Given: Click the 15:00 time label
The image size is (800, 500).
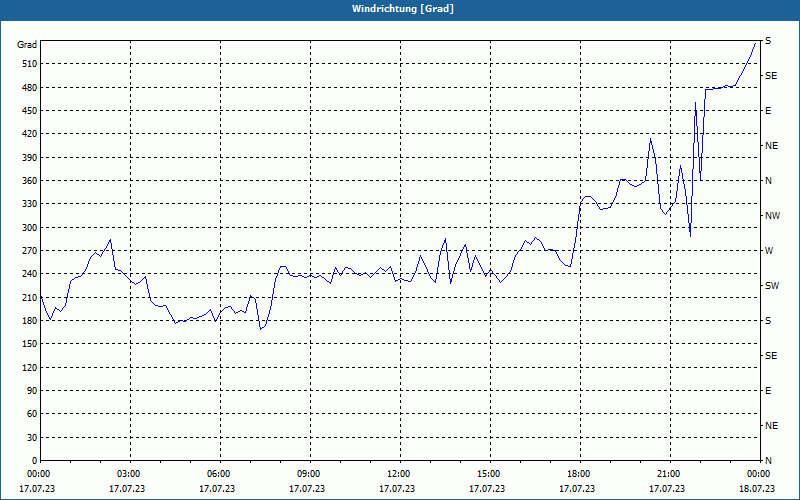Looking at the screenshot, I should pyautogui.click(x=488, y=474).
